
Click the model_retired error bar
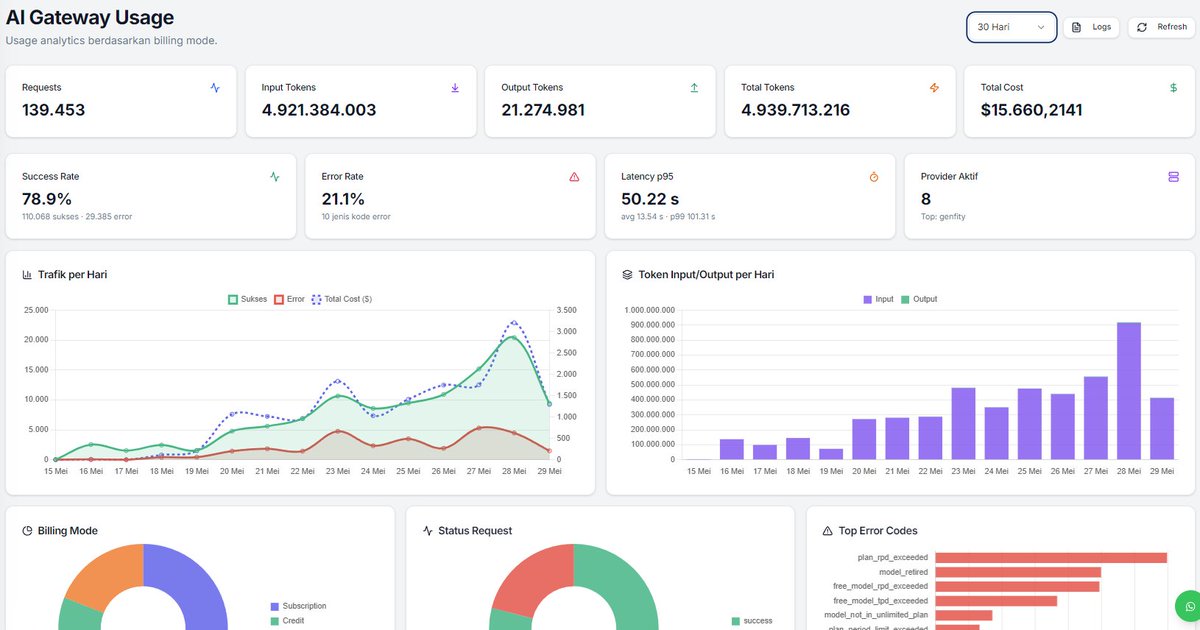[x=1018, y=572]
